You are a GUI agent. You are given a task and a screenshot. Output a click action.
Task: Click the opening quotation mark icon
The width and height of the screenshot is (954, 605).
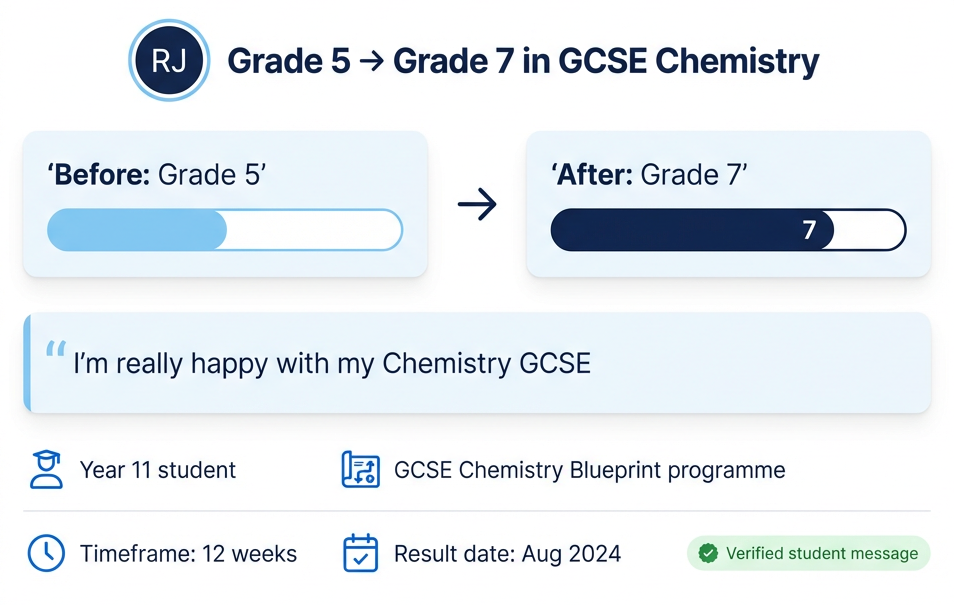[56, 349]
